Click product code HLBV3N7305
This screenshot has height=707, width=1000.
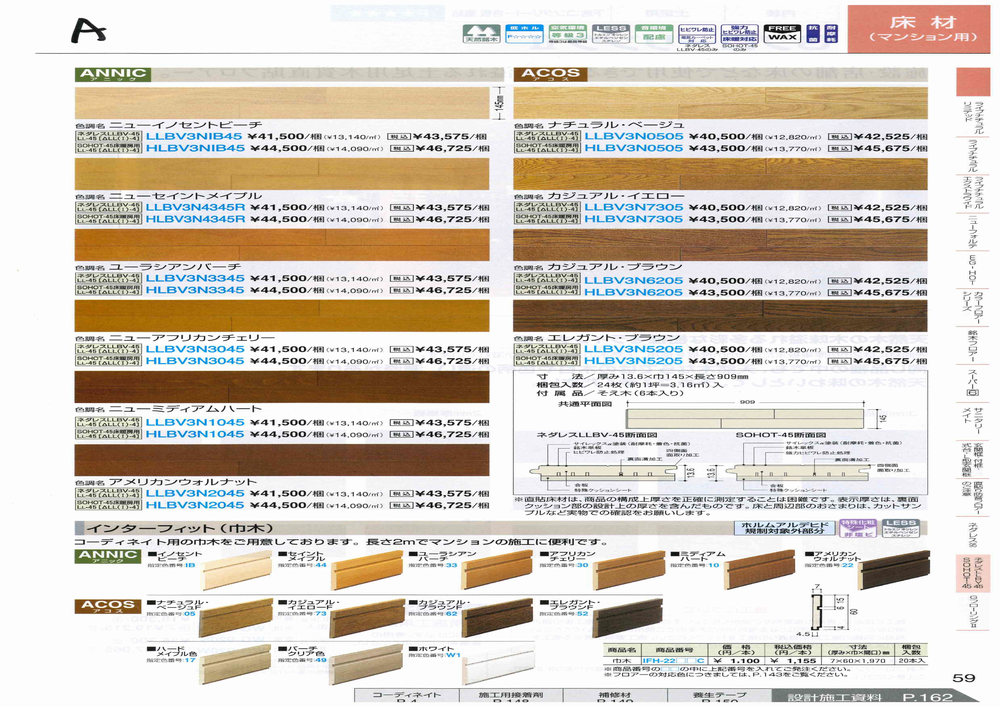point(633,219)
